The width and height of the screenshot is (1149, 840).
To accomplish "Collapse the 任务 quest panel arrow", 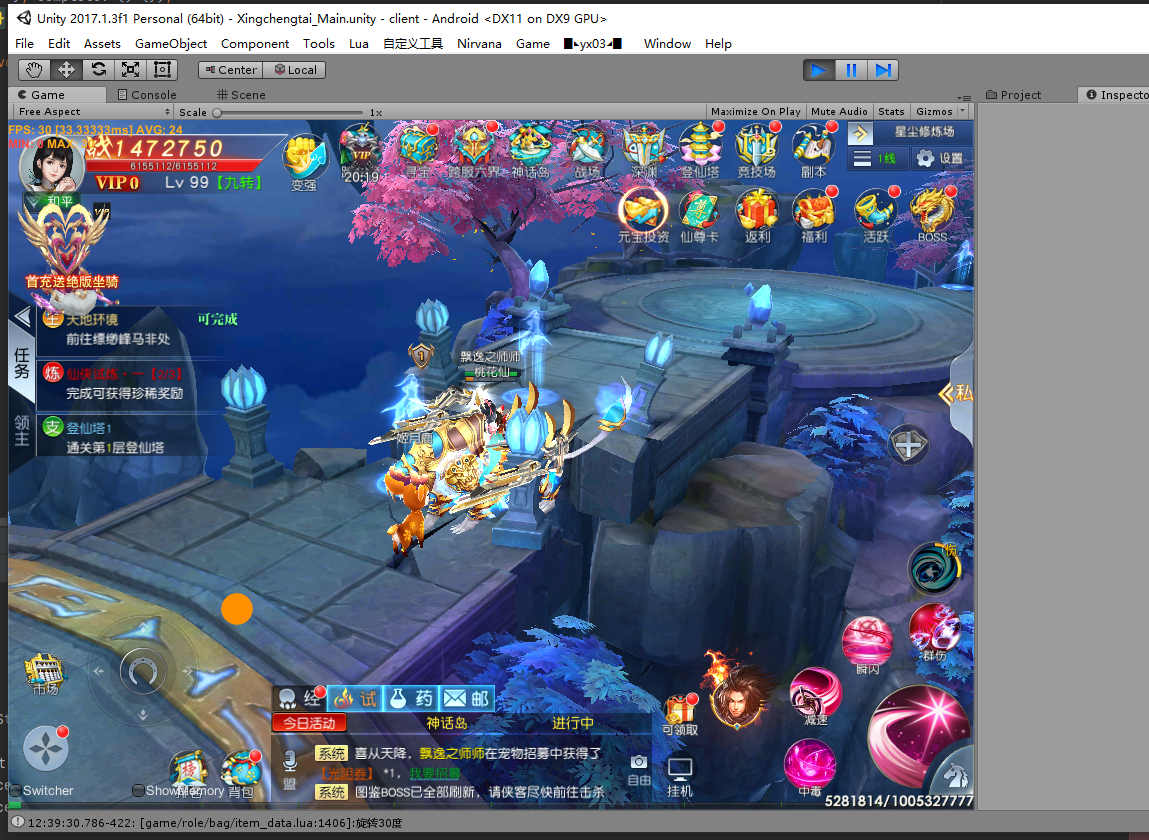I will point(22,318).
